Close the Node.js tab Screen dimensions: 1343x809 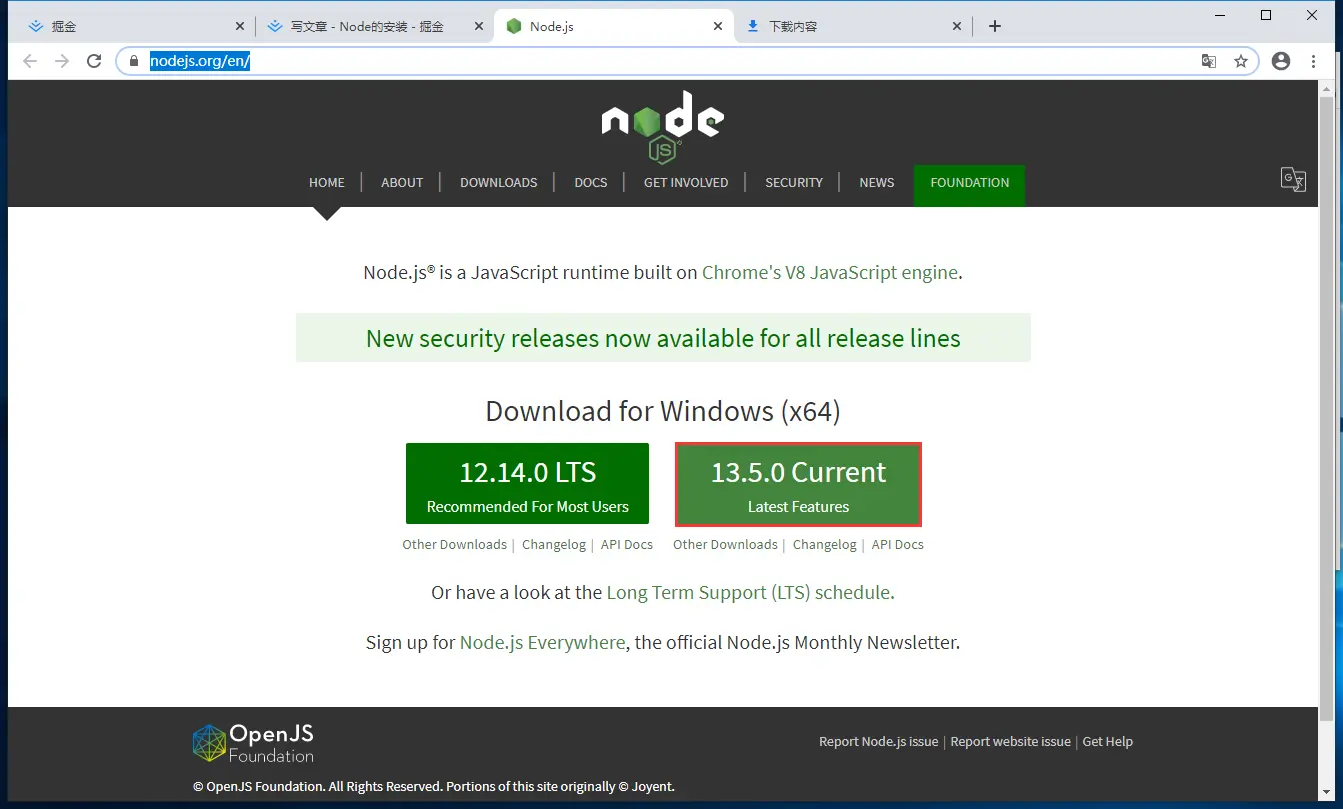pos(717,26)
